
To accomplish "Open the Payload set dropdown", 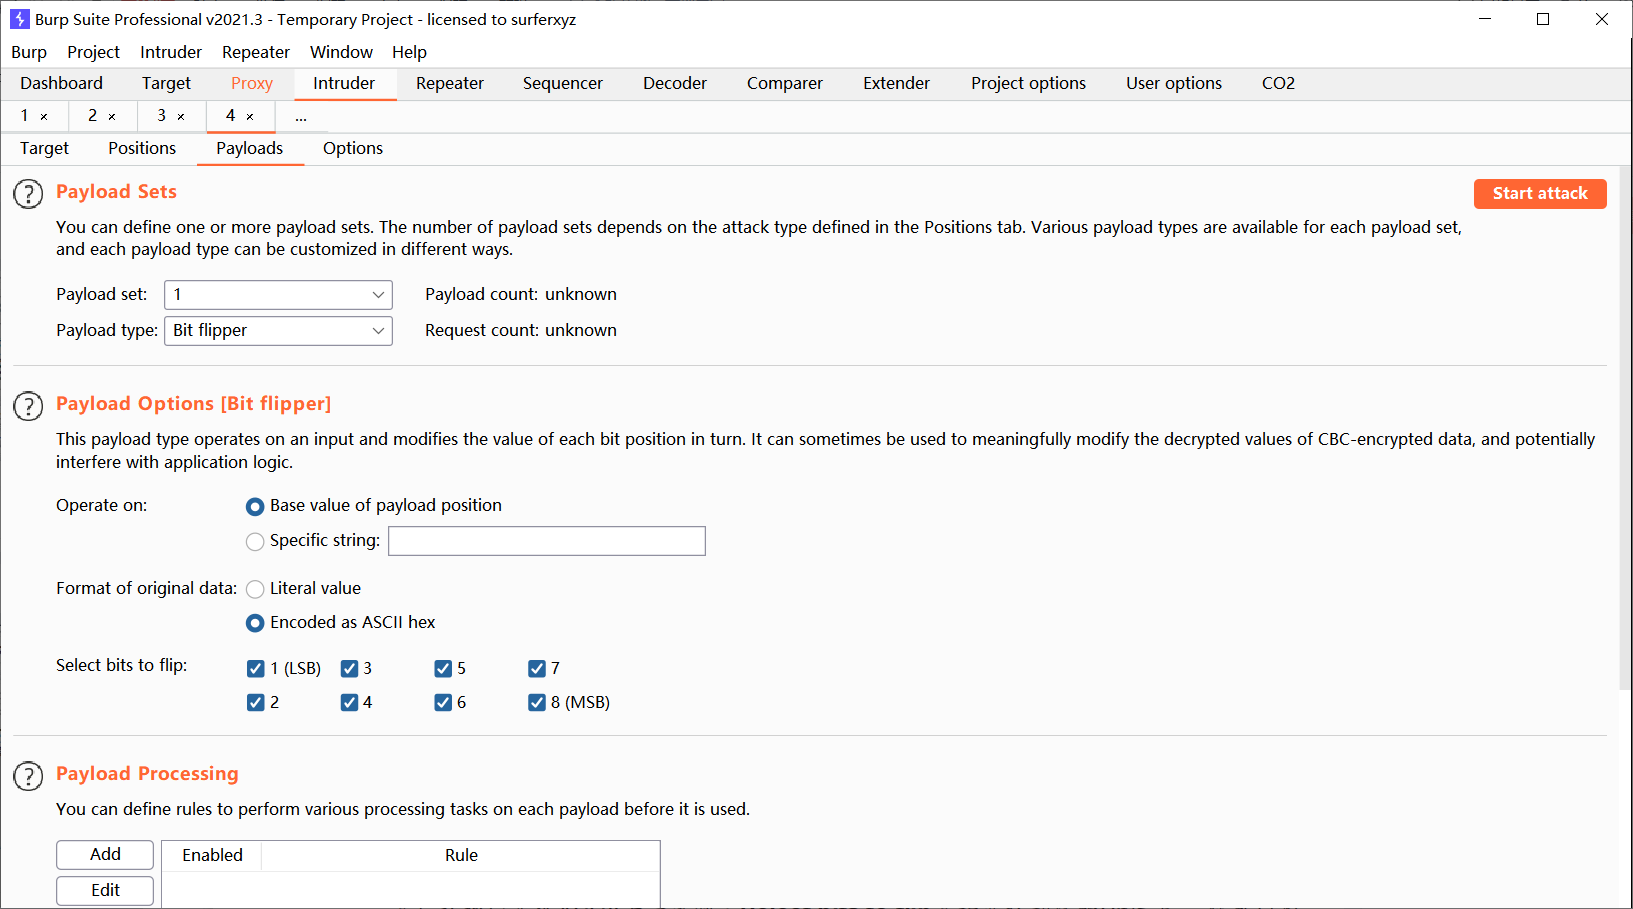I will (x=278, y=295).
